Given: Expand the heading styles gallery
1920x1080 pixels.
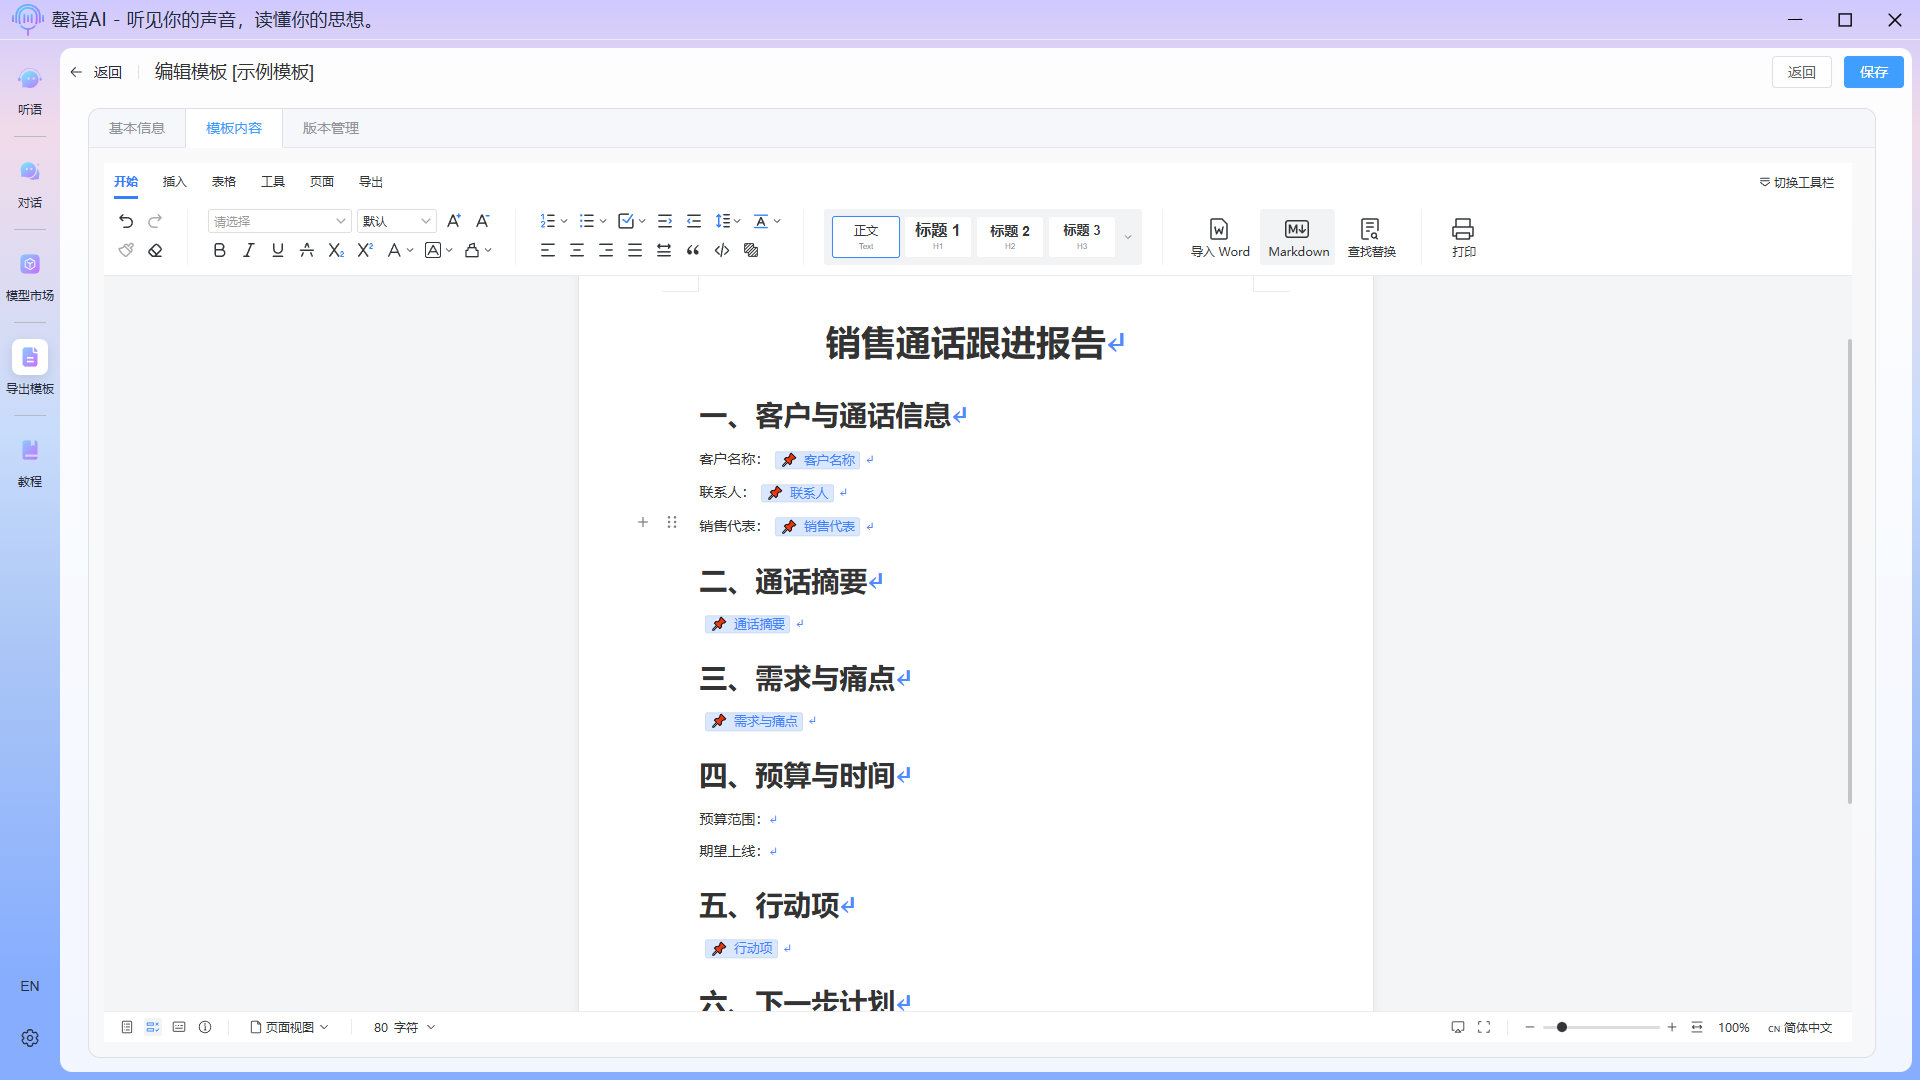Looking at the screenshot, I should pos(1128,237).
